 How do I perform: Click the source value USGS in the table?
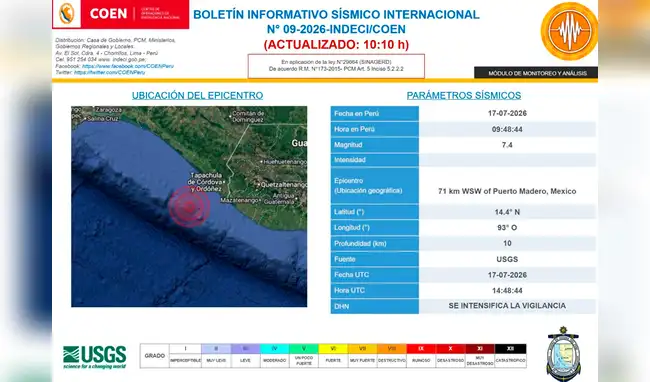point(507,259)
